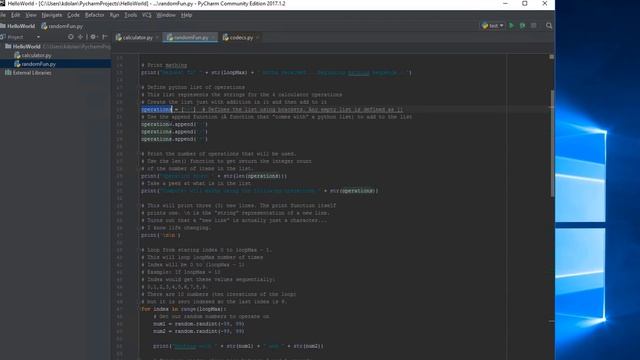Open the Code menu
This screenshot has height=360, width=640.
coord(73,15)
